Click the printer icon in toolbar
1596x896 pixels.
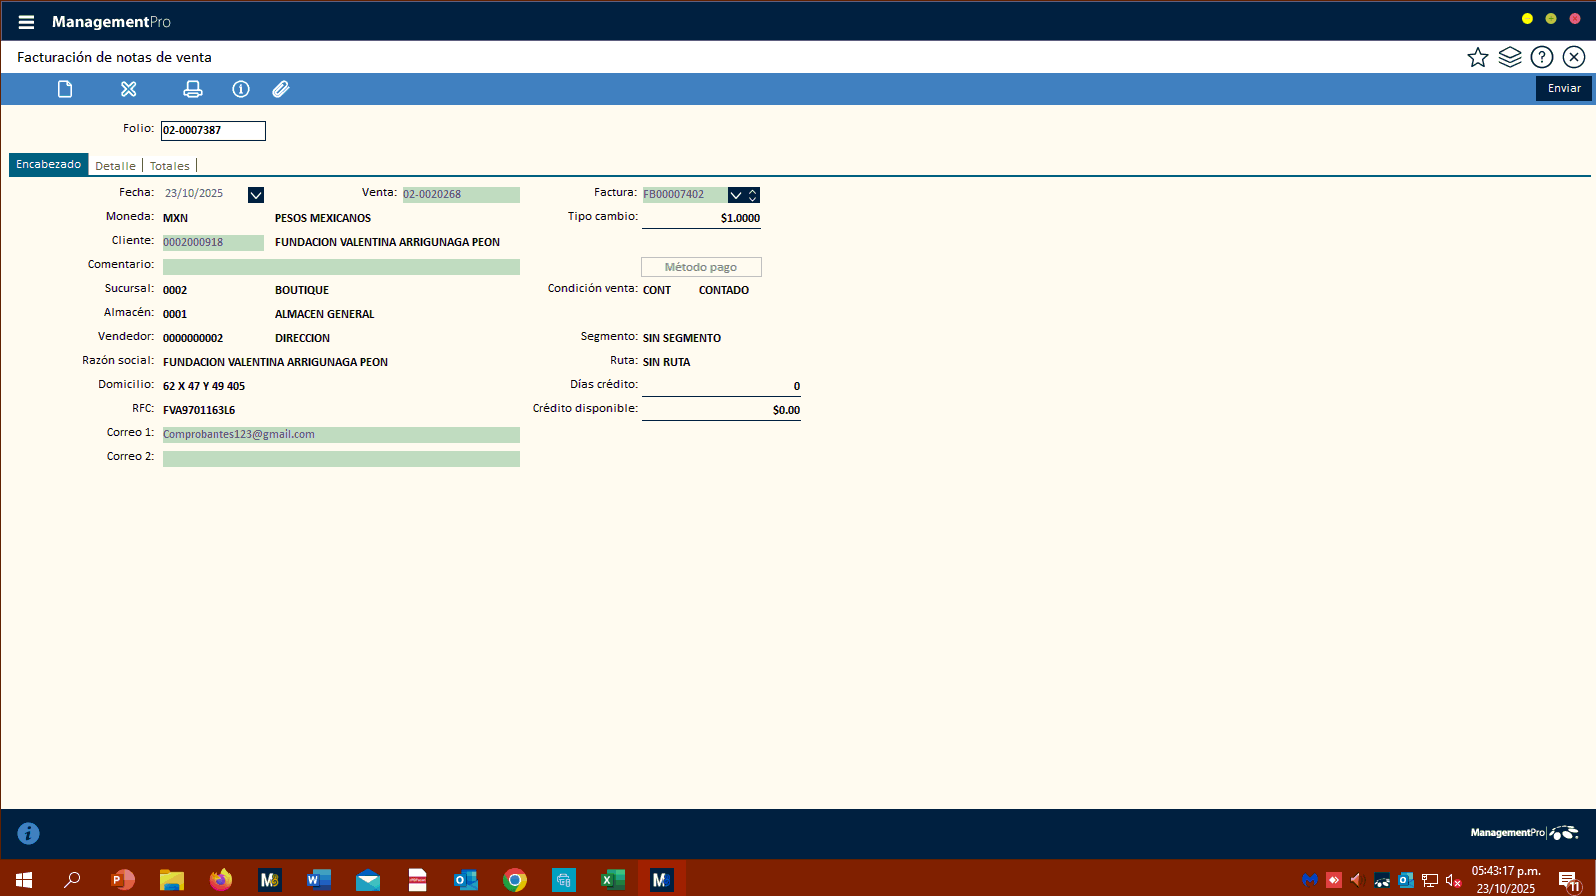point(193,89)
